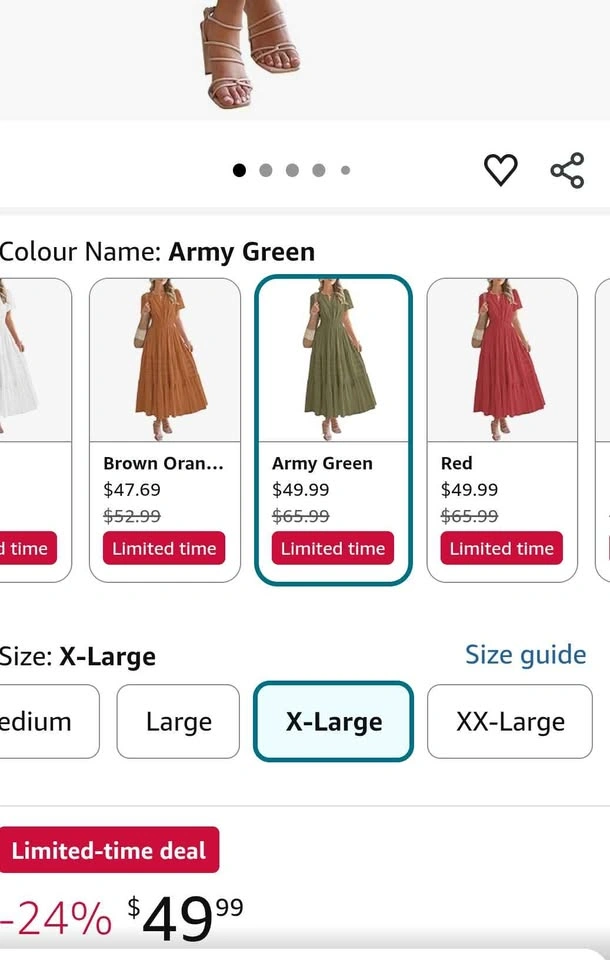Choose the Medium size option
610x960 pixels.
[49, 721]
